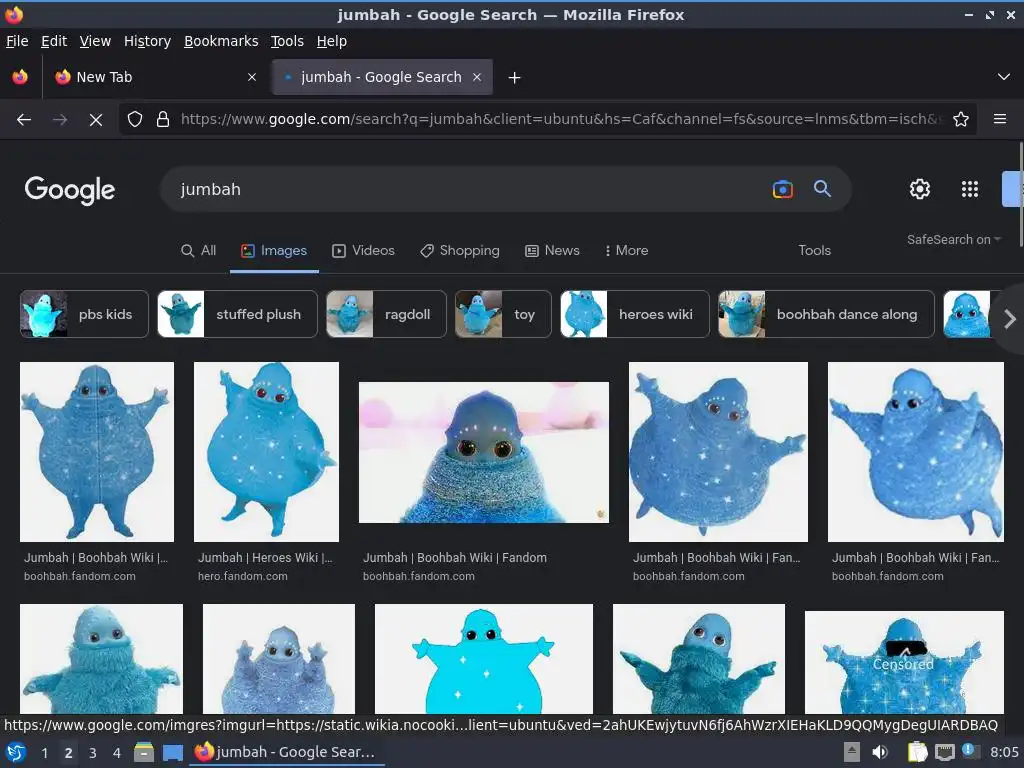List all tabs dropdown arrow
The image size is (1024, 768).
[1004, 77]
